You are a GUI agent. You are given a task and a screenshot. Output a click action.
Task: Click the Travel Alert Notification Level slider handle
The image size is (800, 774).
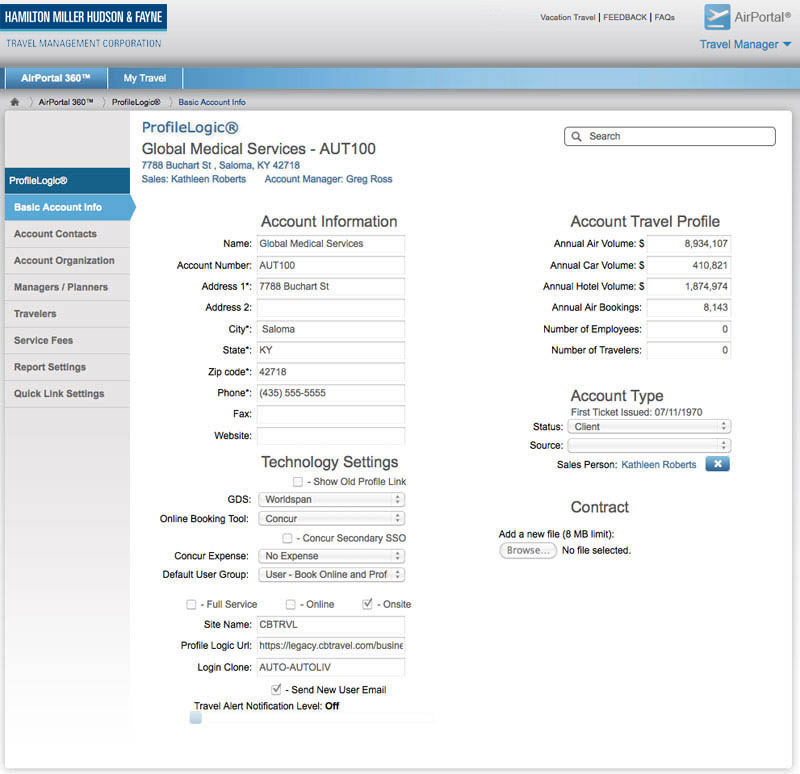pyautogui.click(x=196, y=718)
